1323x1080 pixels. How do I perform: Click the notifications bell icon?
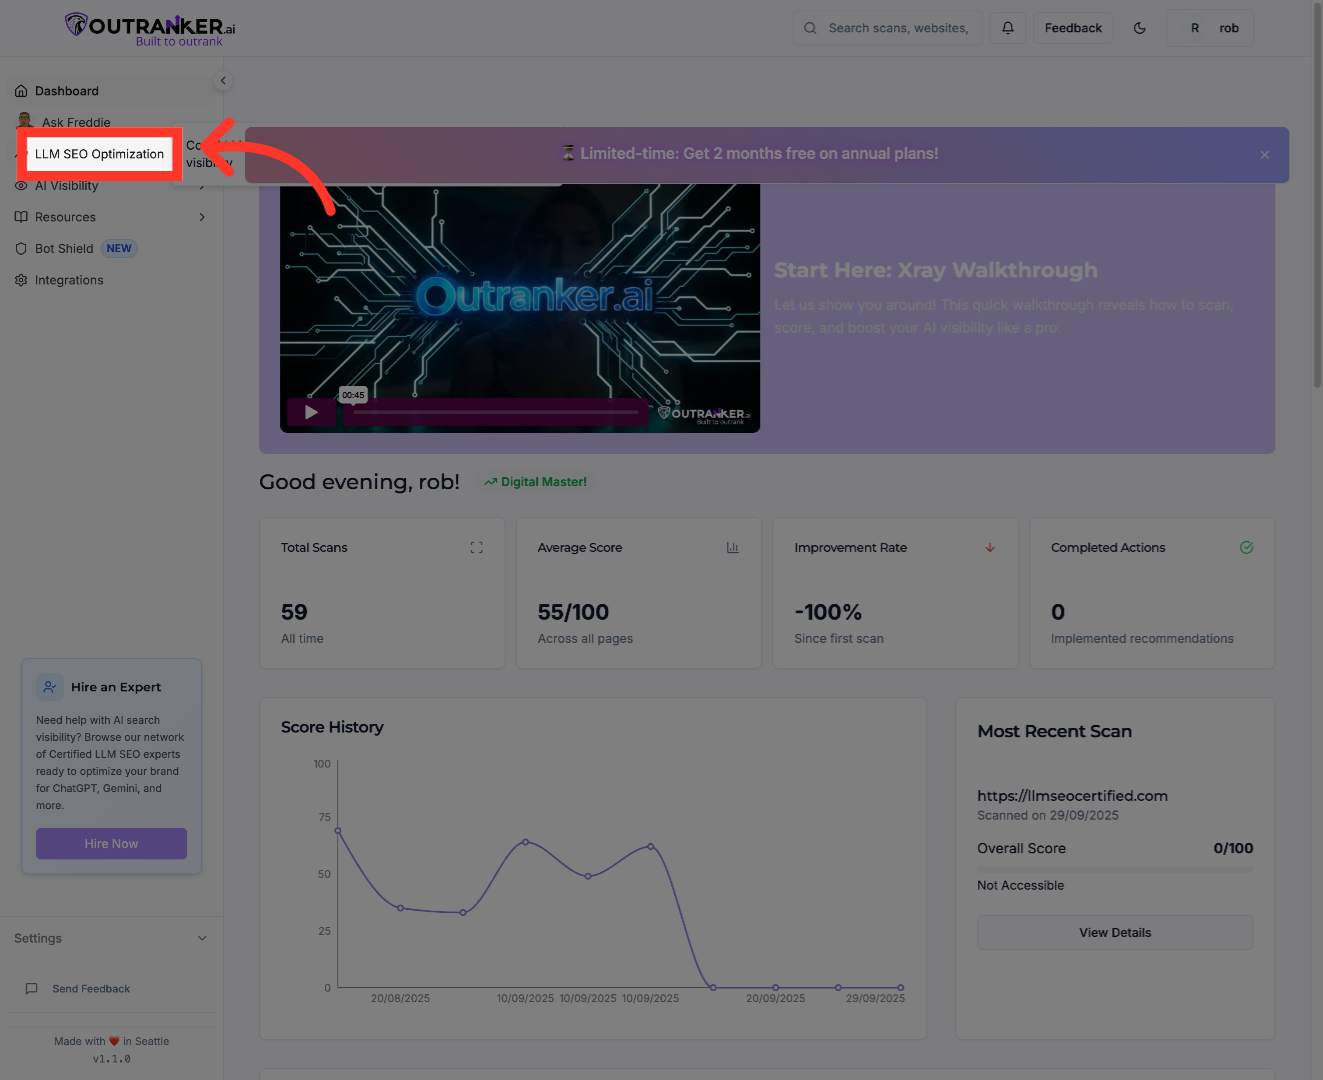[x=1008, y=28]
